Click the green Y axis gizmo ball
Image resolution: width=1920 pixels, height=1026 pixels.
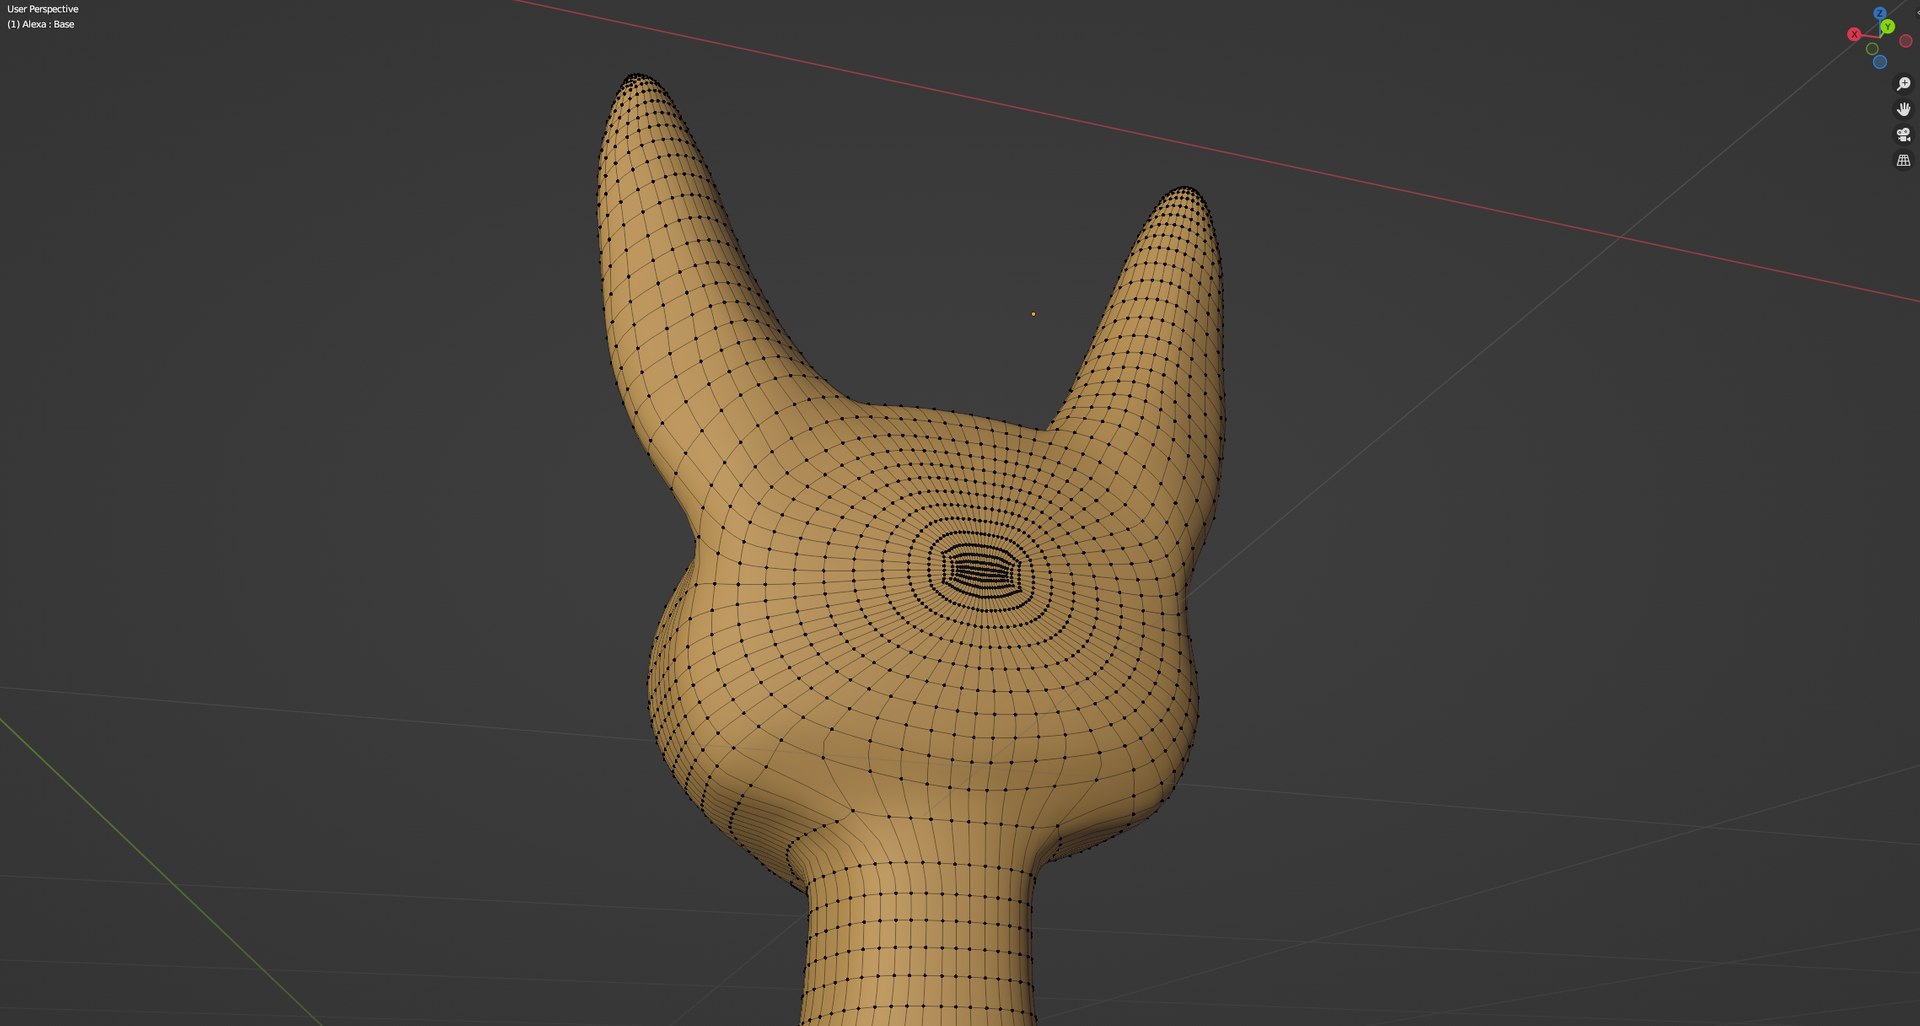click(x=1888, y=26)
